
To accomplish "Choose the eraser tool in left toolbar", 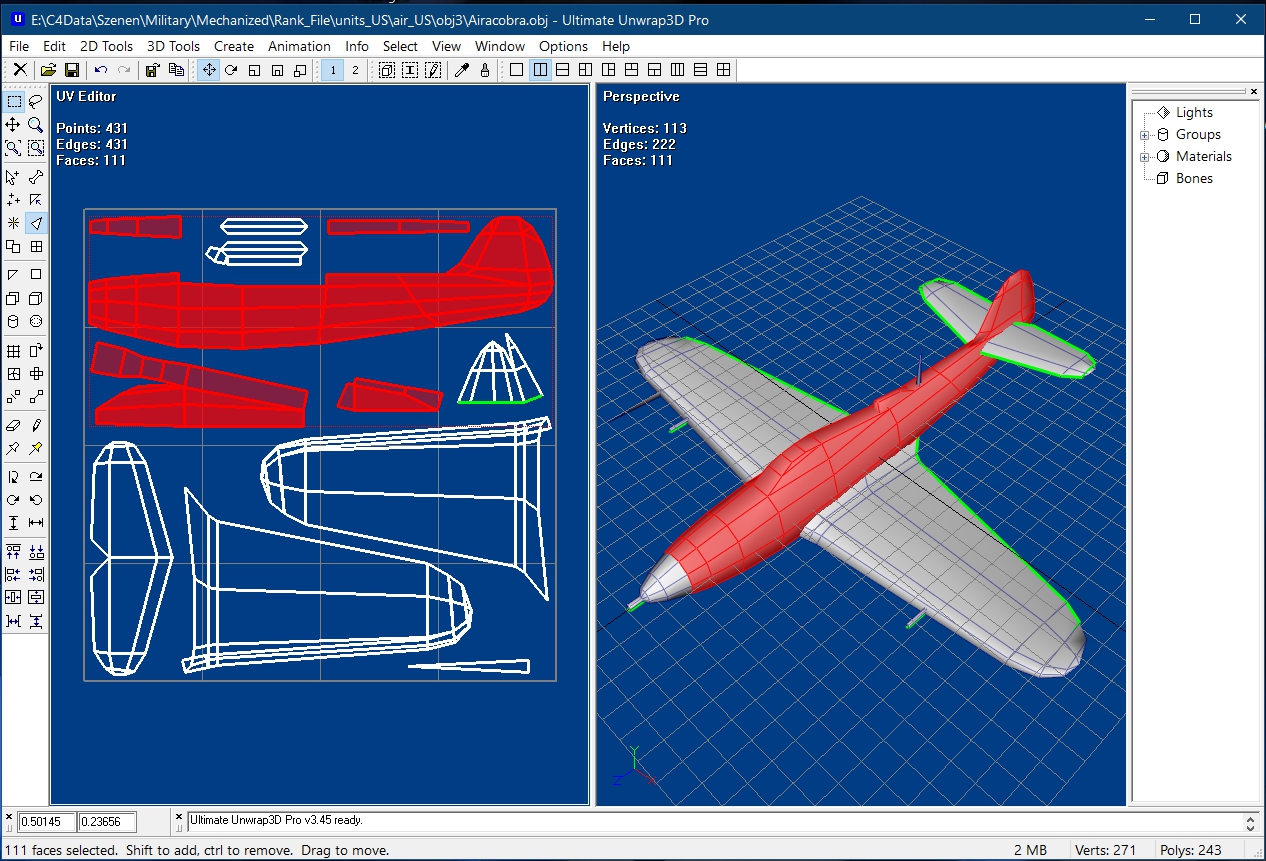I will [x=13, y=425].
